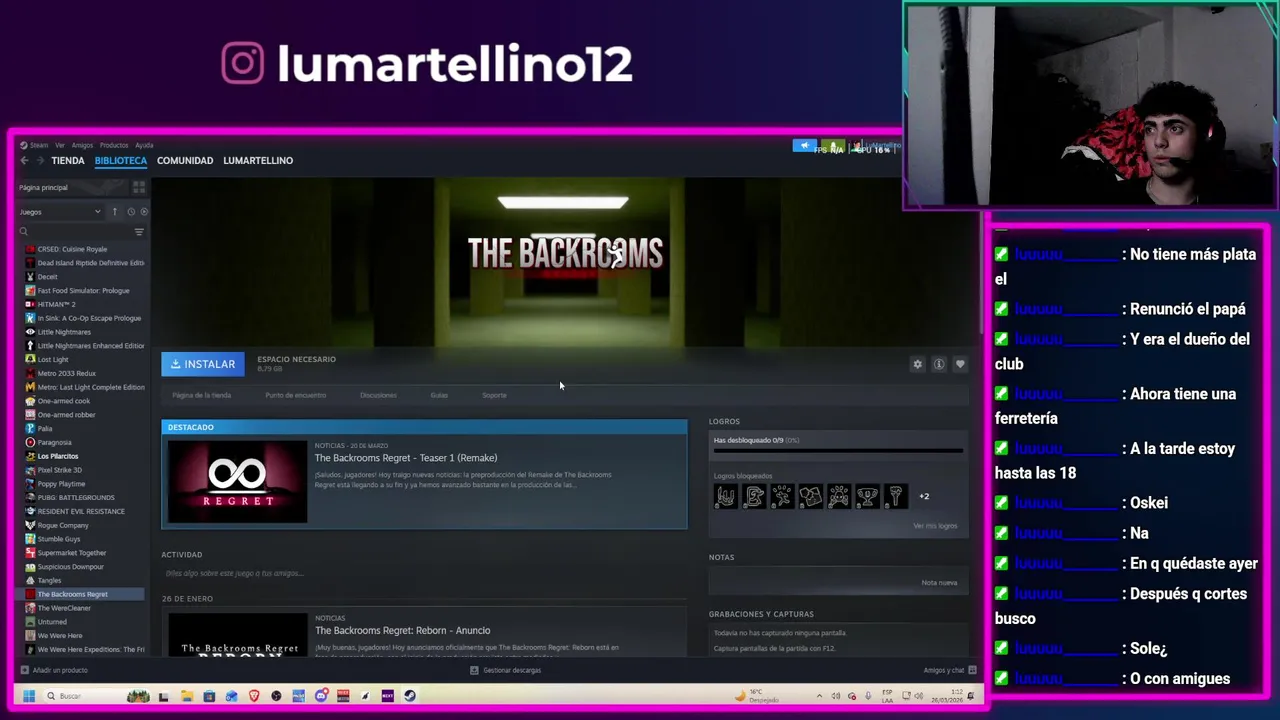Image resolution: width=1280 pixels, height=720 pixels.
Task: Click the last locked achievement icon
Action: pyautogui.click(x=896, y=496)
